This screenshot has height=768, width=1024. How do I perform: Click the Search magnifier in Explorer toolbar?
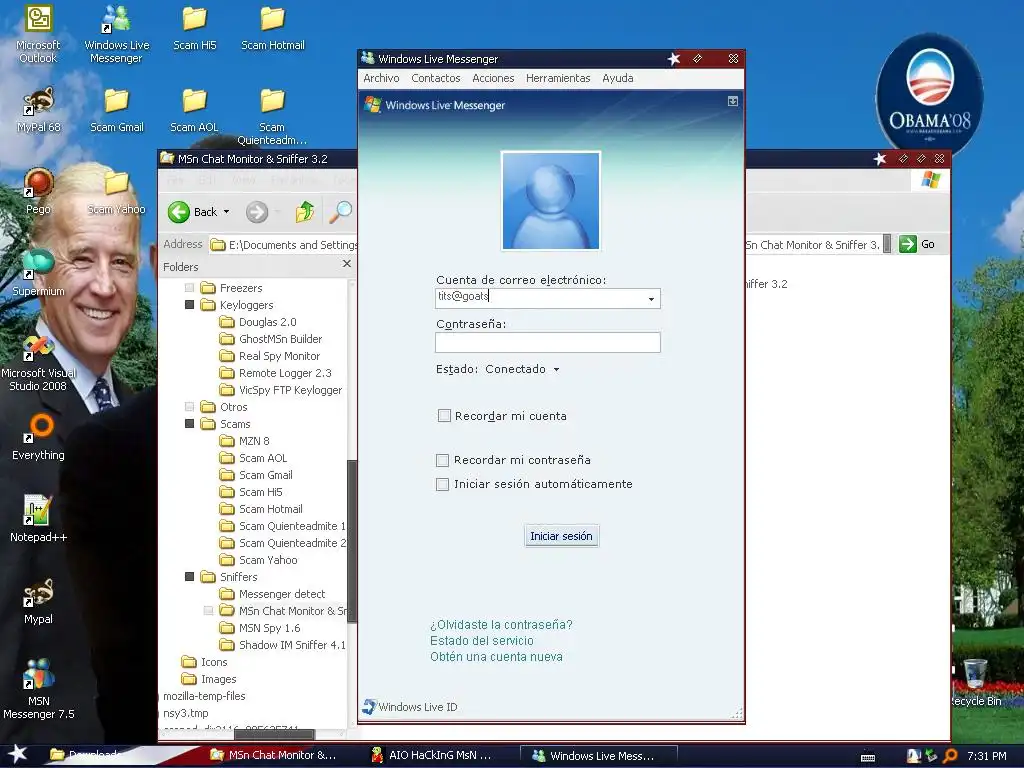[x=340, y=212]
